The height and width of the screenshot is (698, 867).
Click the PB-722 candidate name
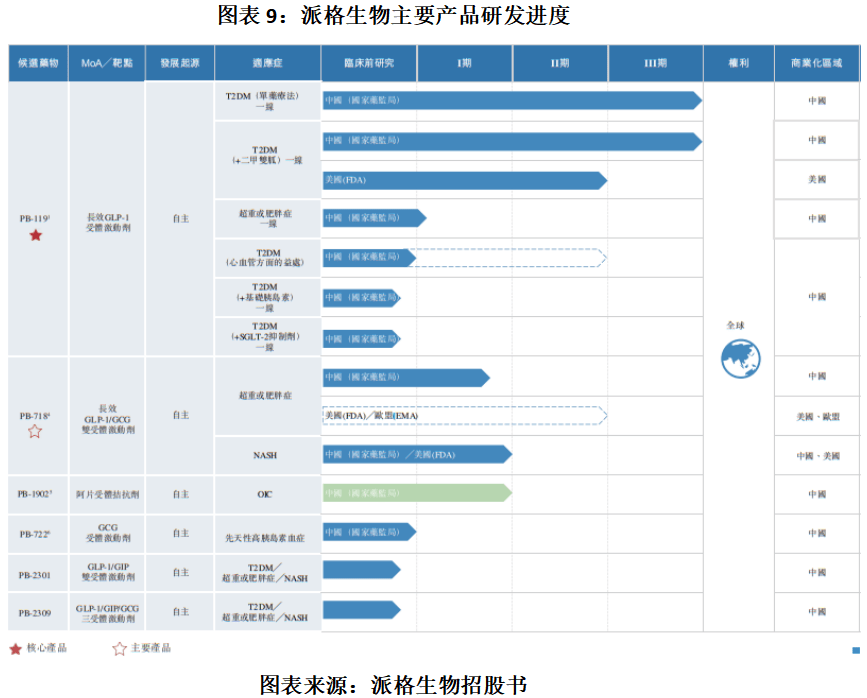[35, 534]
